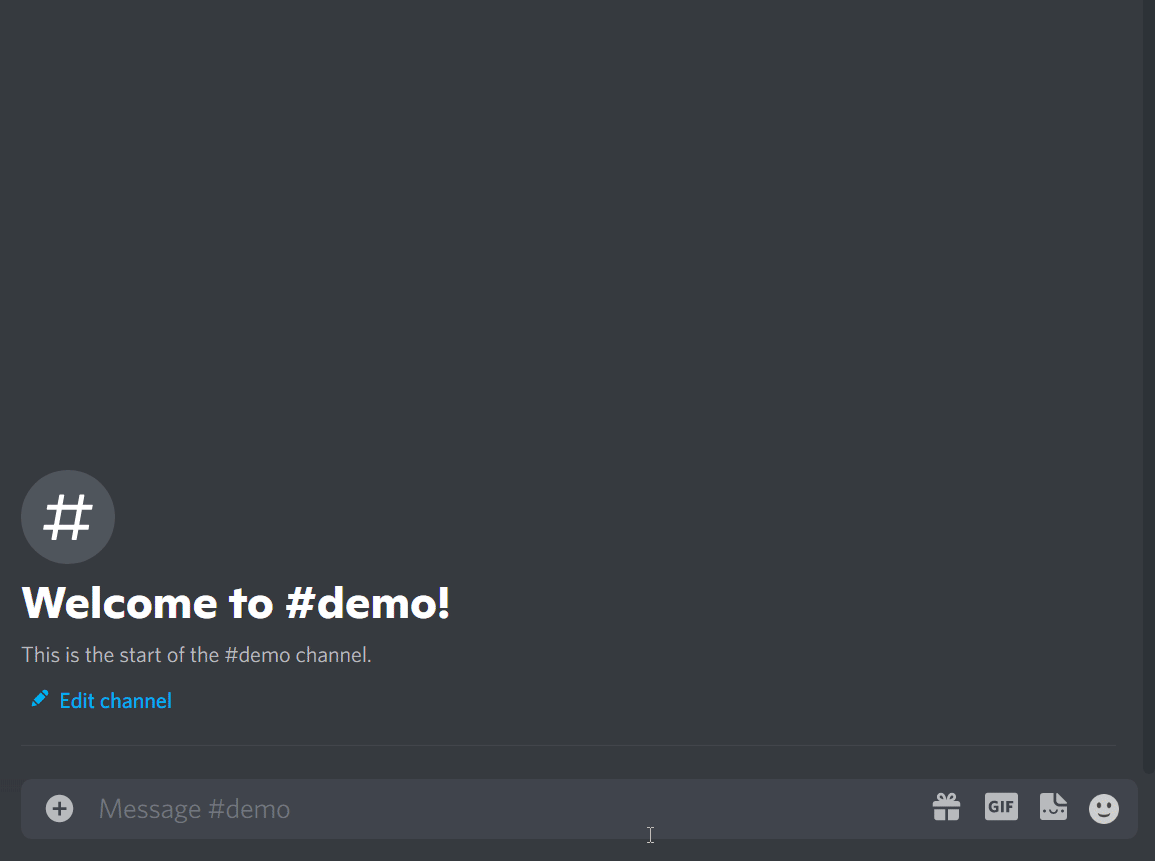This screenshot has width=1155, height=861.
Task: Open the GIF picker
Action: pos(1001,806)
